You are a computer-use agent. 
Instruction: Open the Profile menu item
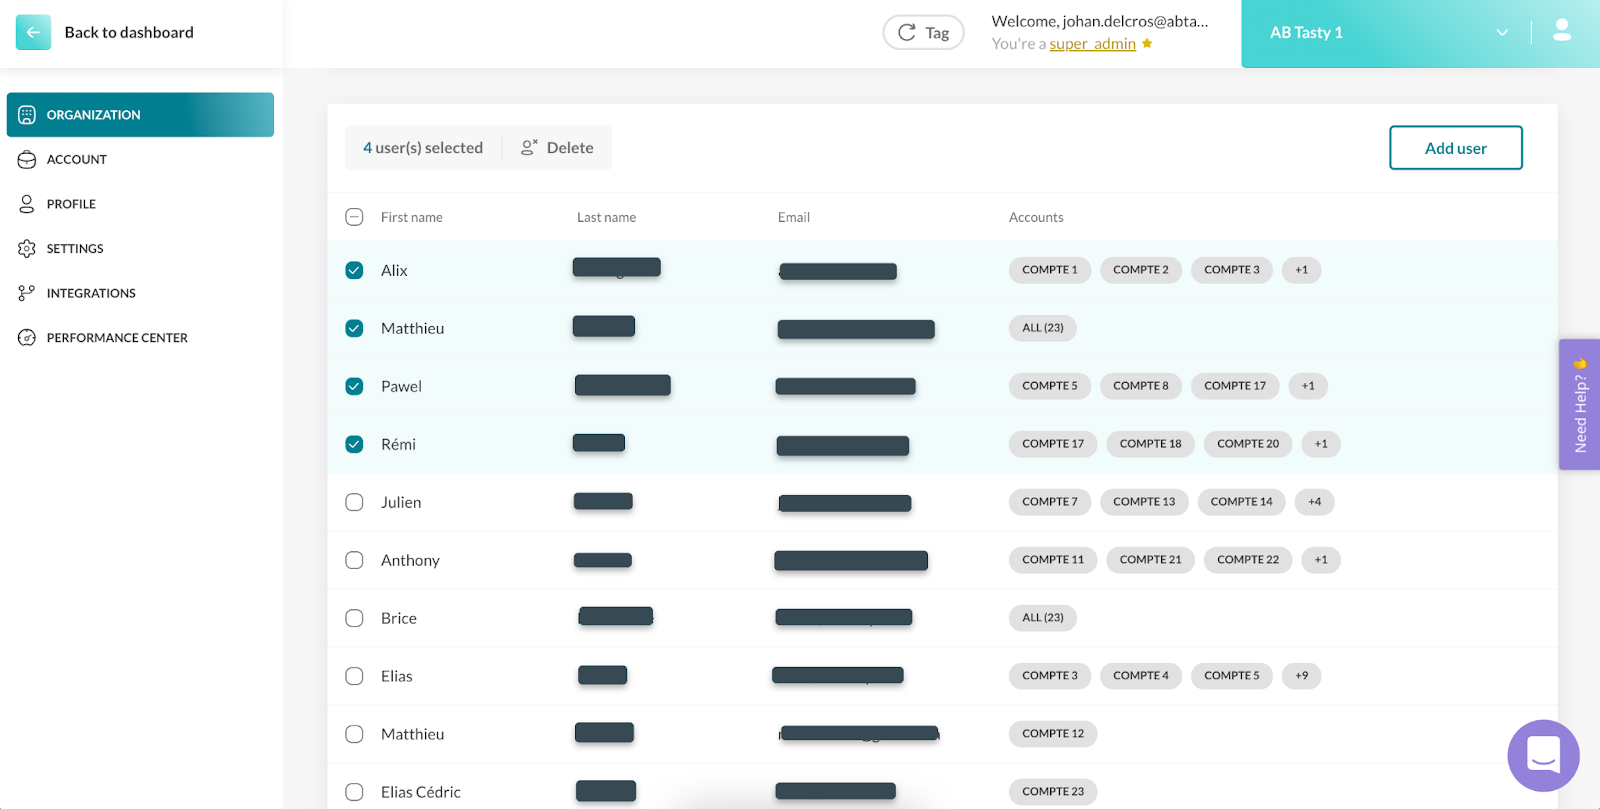[71, 204]
